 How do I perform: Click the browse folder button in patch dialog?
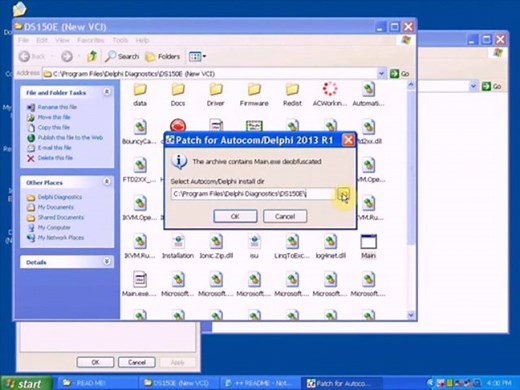click(x=343, y=193)
